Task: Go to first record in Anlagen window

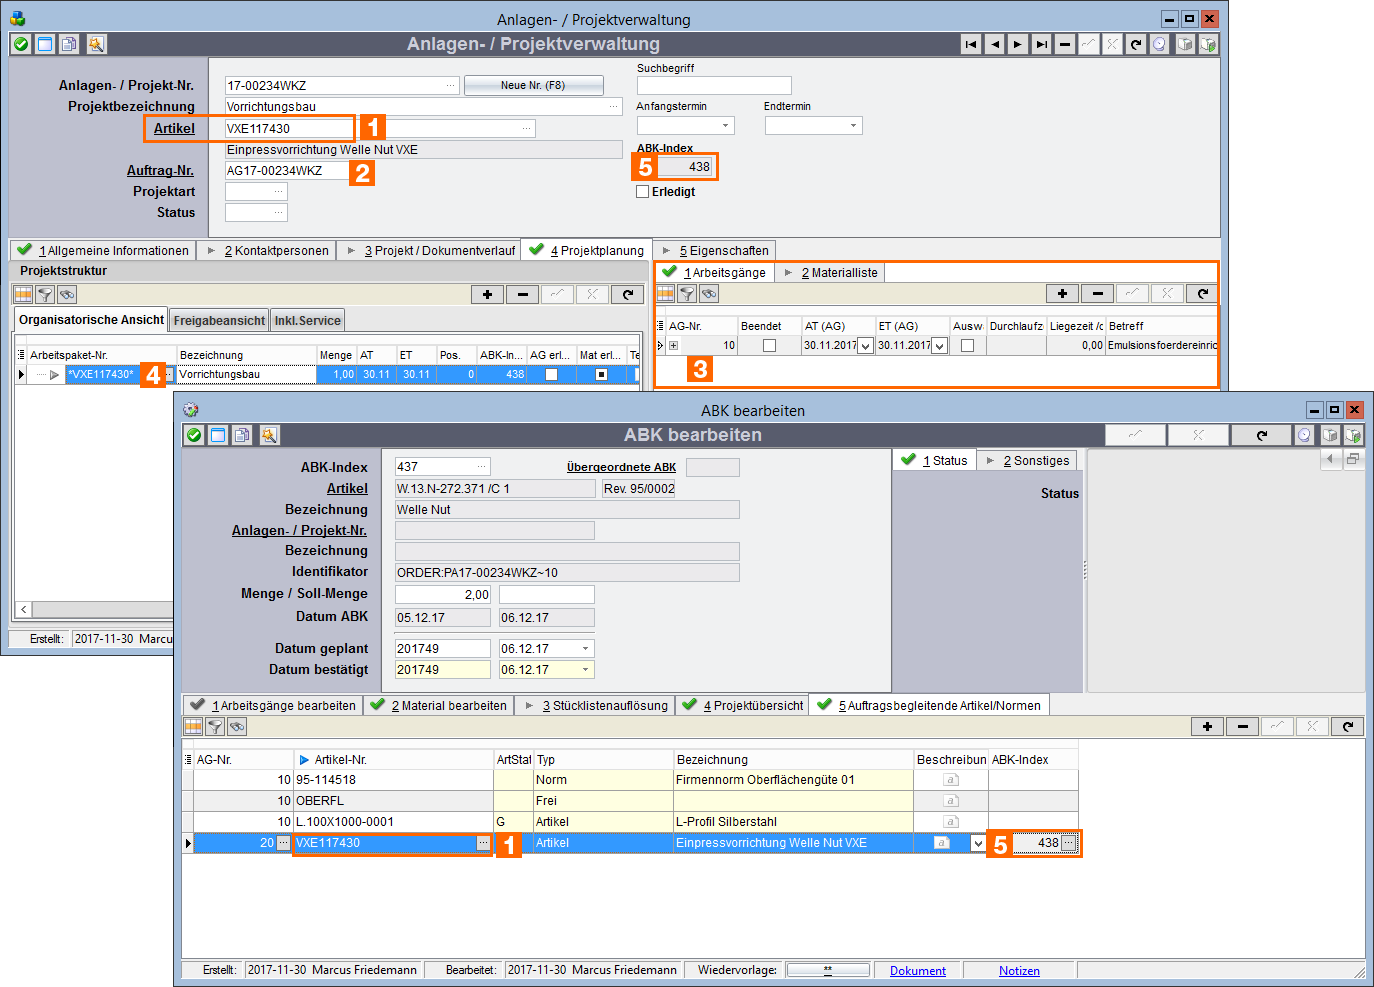Action: point(971,44)
